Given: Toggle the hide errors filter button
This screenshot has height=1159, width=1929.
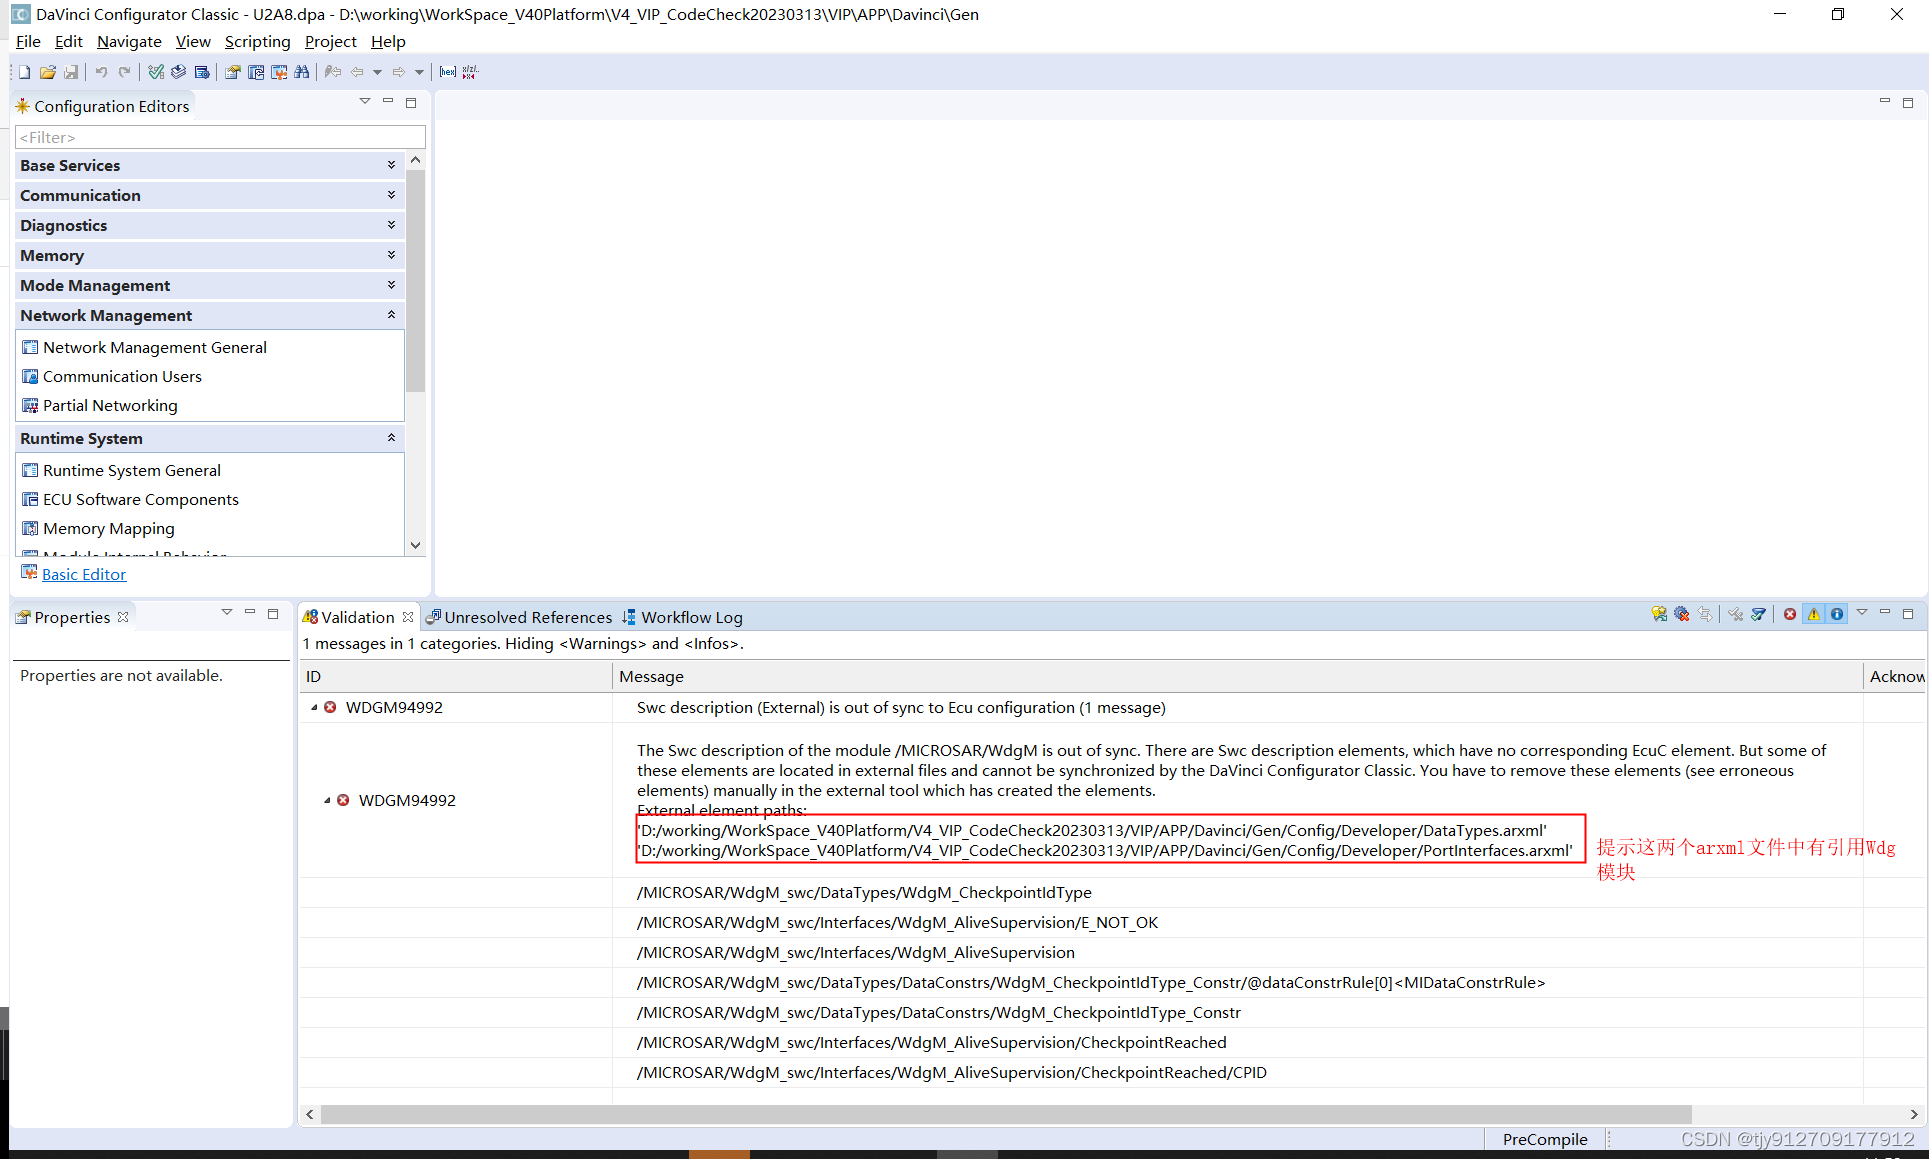Looking at the screenshot, I should pyautogui.click(x=1790, y=614).
